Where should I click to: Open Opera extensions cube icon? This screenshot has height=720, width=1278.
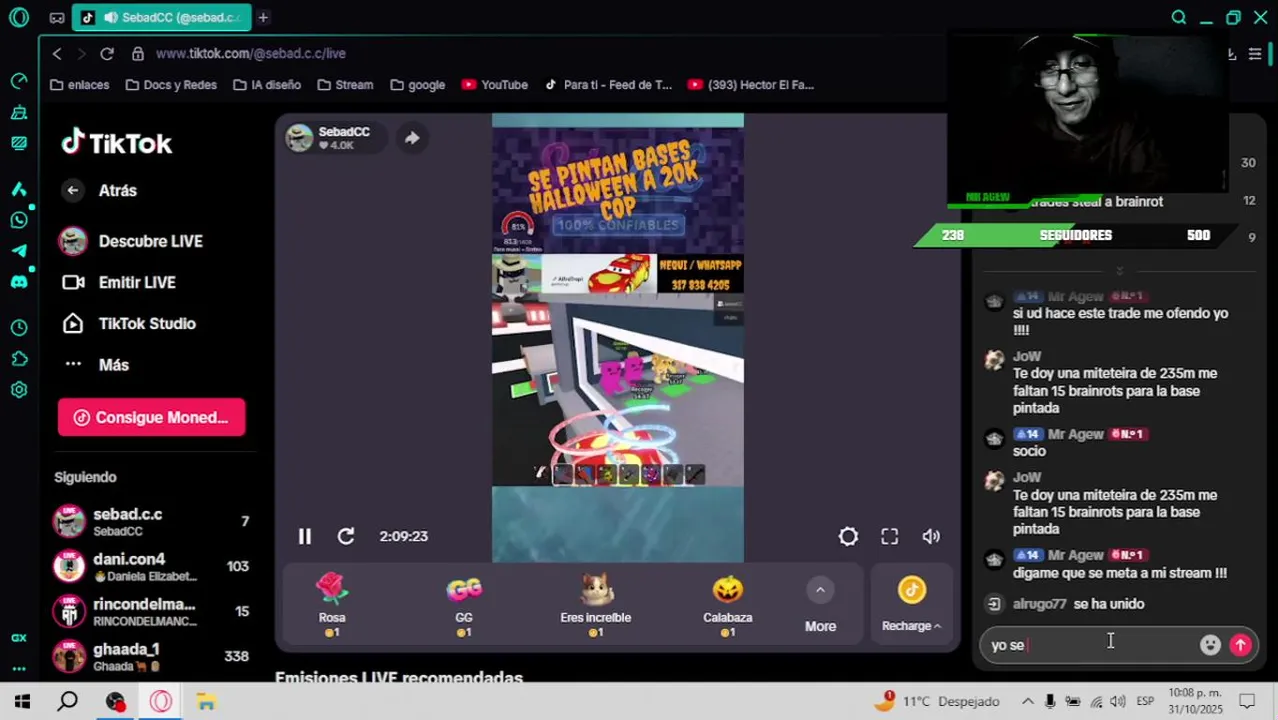point(19,359)
